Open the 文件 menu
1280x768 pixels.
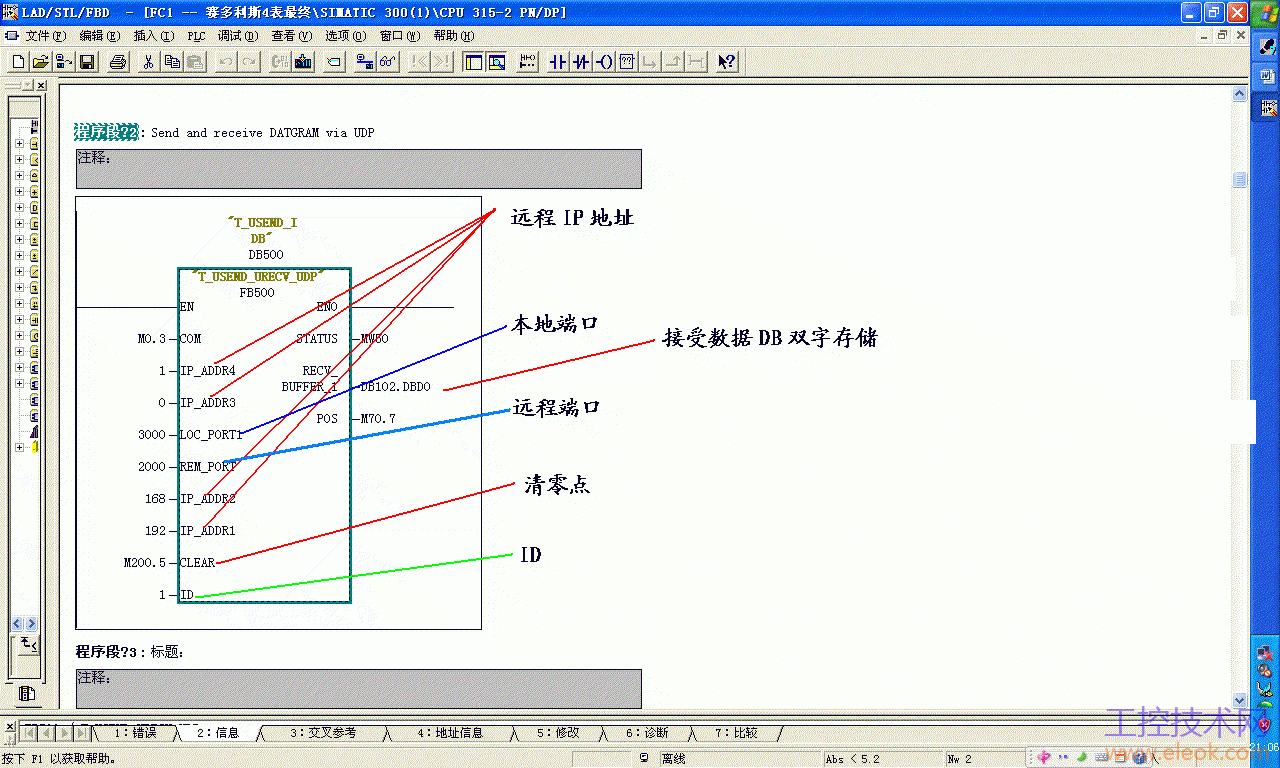(45, 35)
